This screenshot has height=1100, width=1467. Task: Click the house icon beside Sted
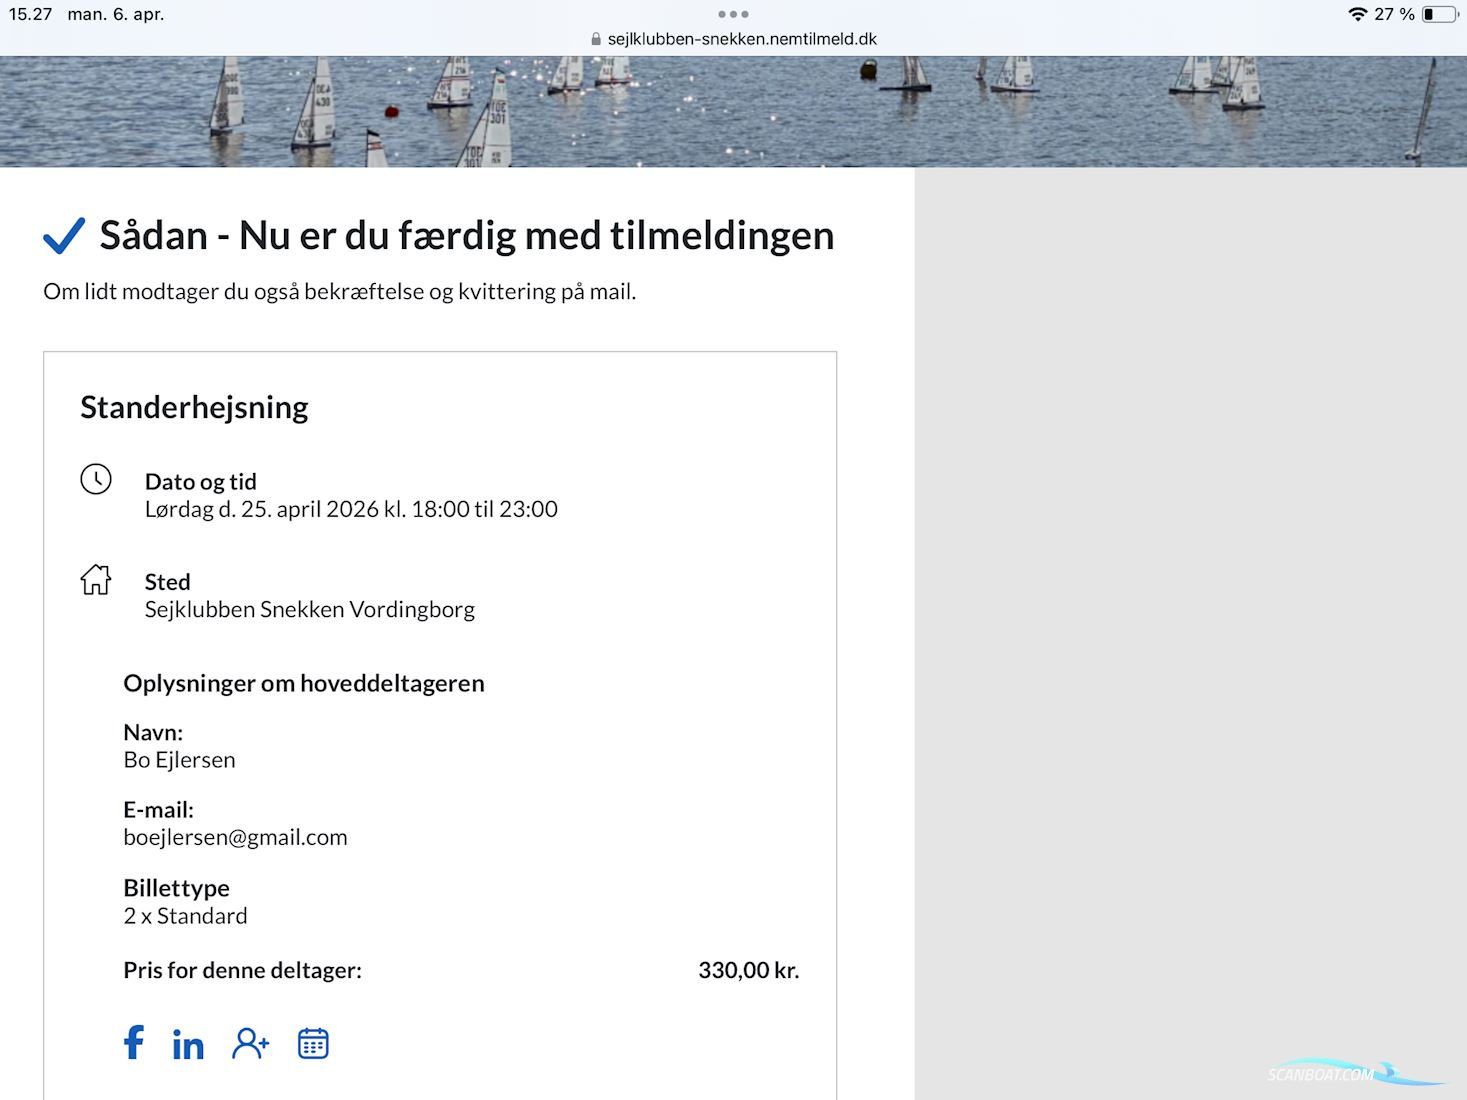[96, 580]
